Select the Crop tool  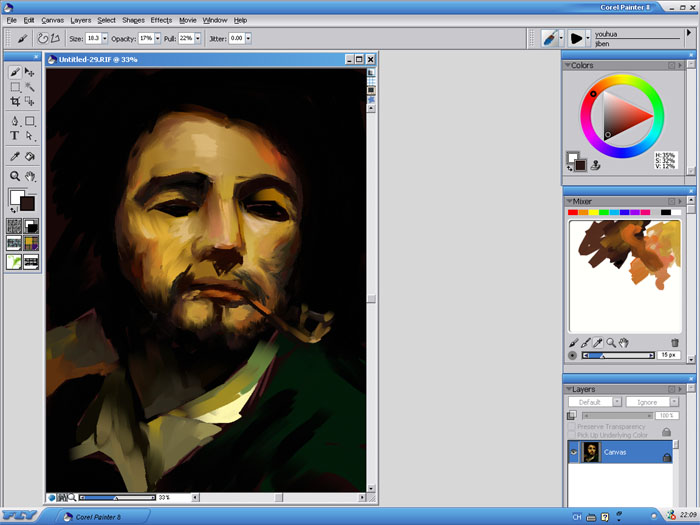(x=15, y=101)
